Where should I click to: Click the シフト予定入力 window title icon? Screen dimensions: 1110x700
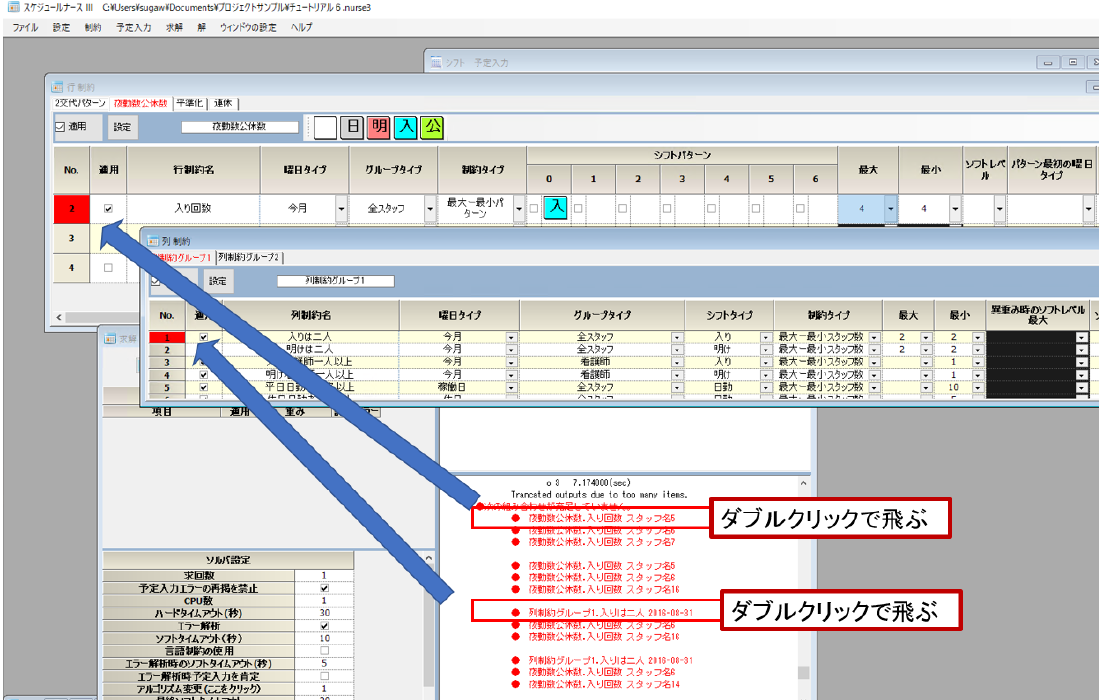click(436, 62)
